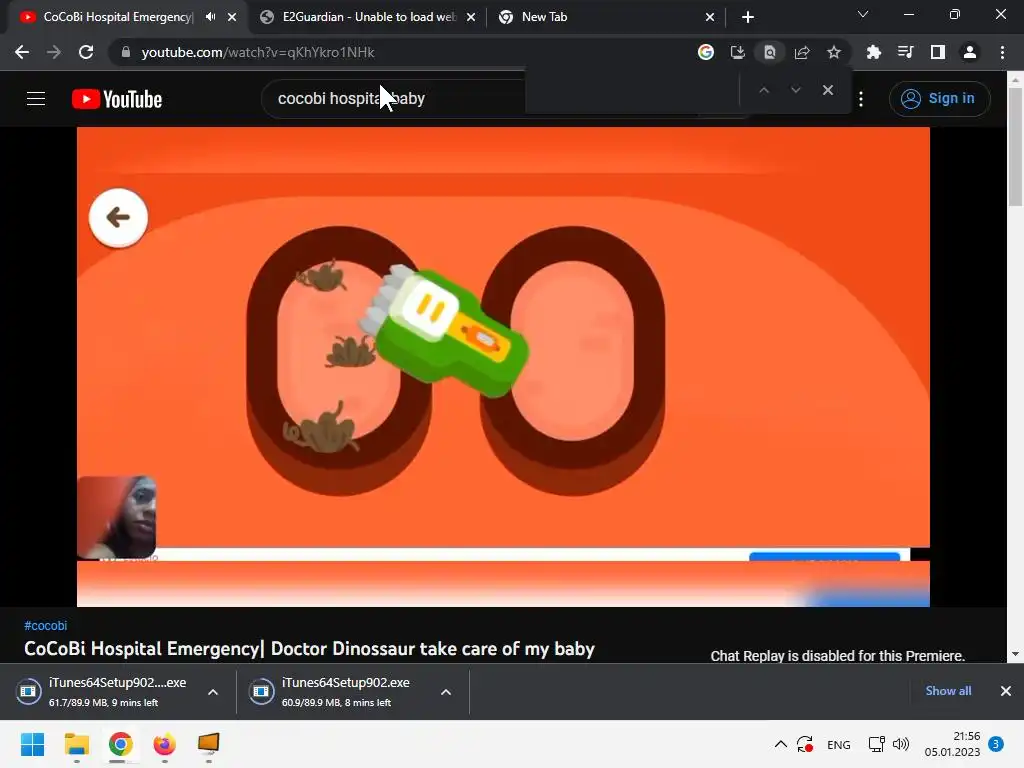This screenshot has width=1024, height=768.
Task: Open the Google icon in address bar
Action: coord(705,52)
